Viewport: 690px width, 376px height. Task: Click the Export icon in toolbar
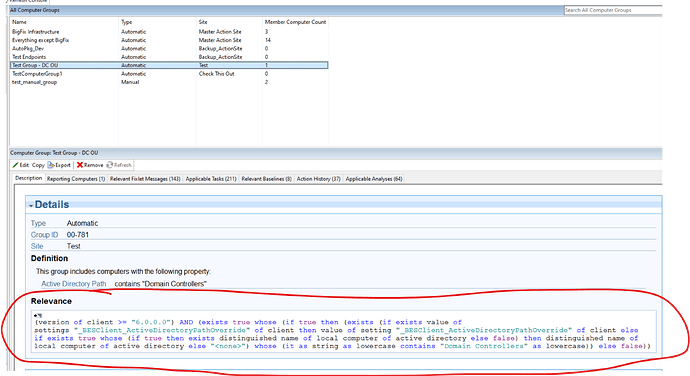click(x=51, y=165)
